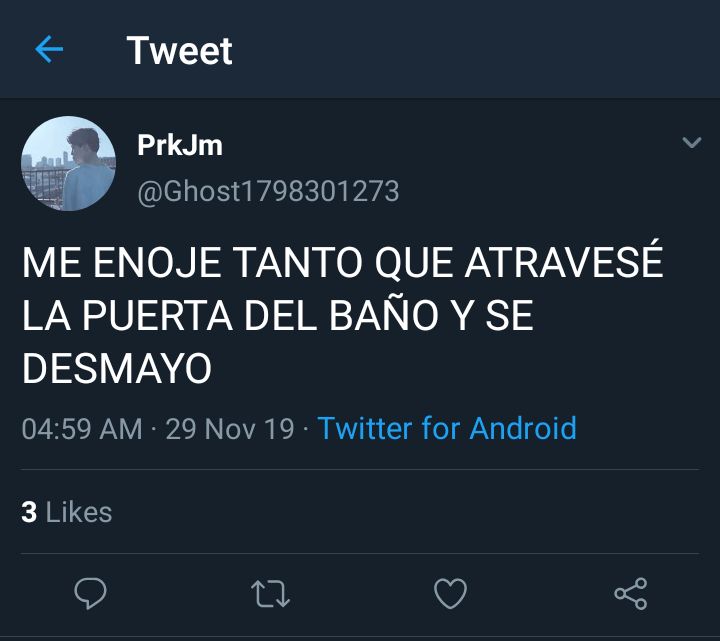Open the PrkJm display name

coord(180,145)
